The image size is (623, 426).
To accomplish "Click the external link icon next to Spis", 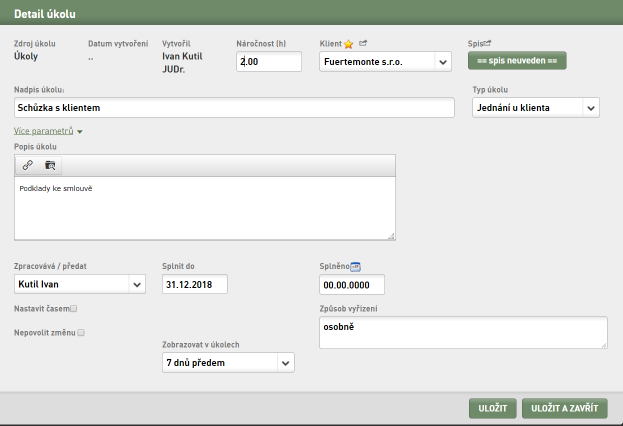I will tap(488, 43).
